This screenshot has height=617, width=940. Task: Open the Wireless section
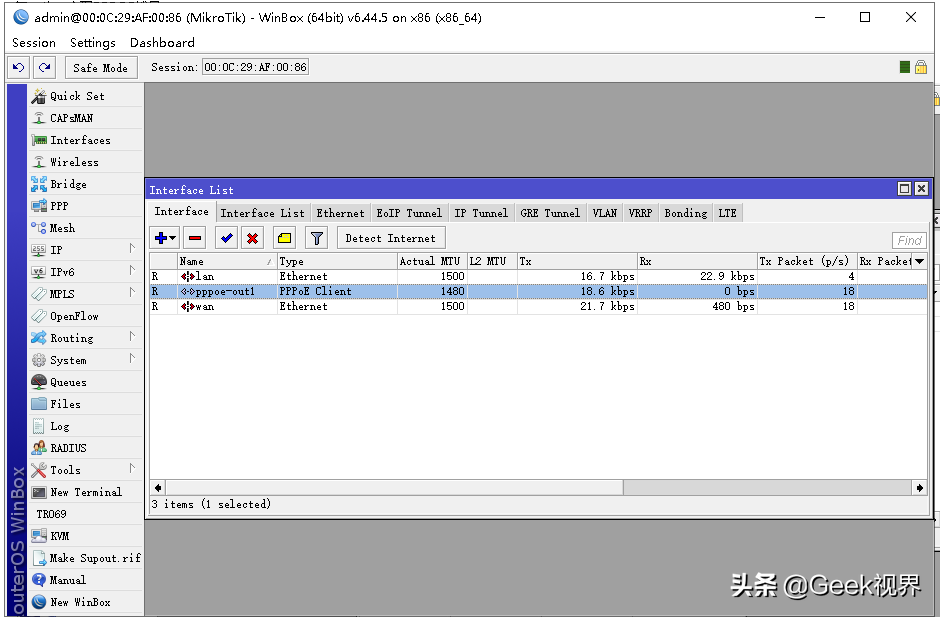86,162
